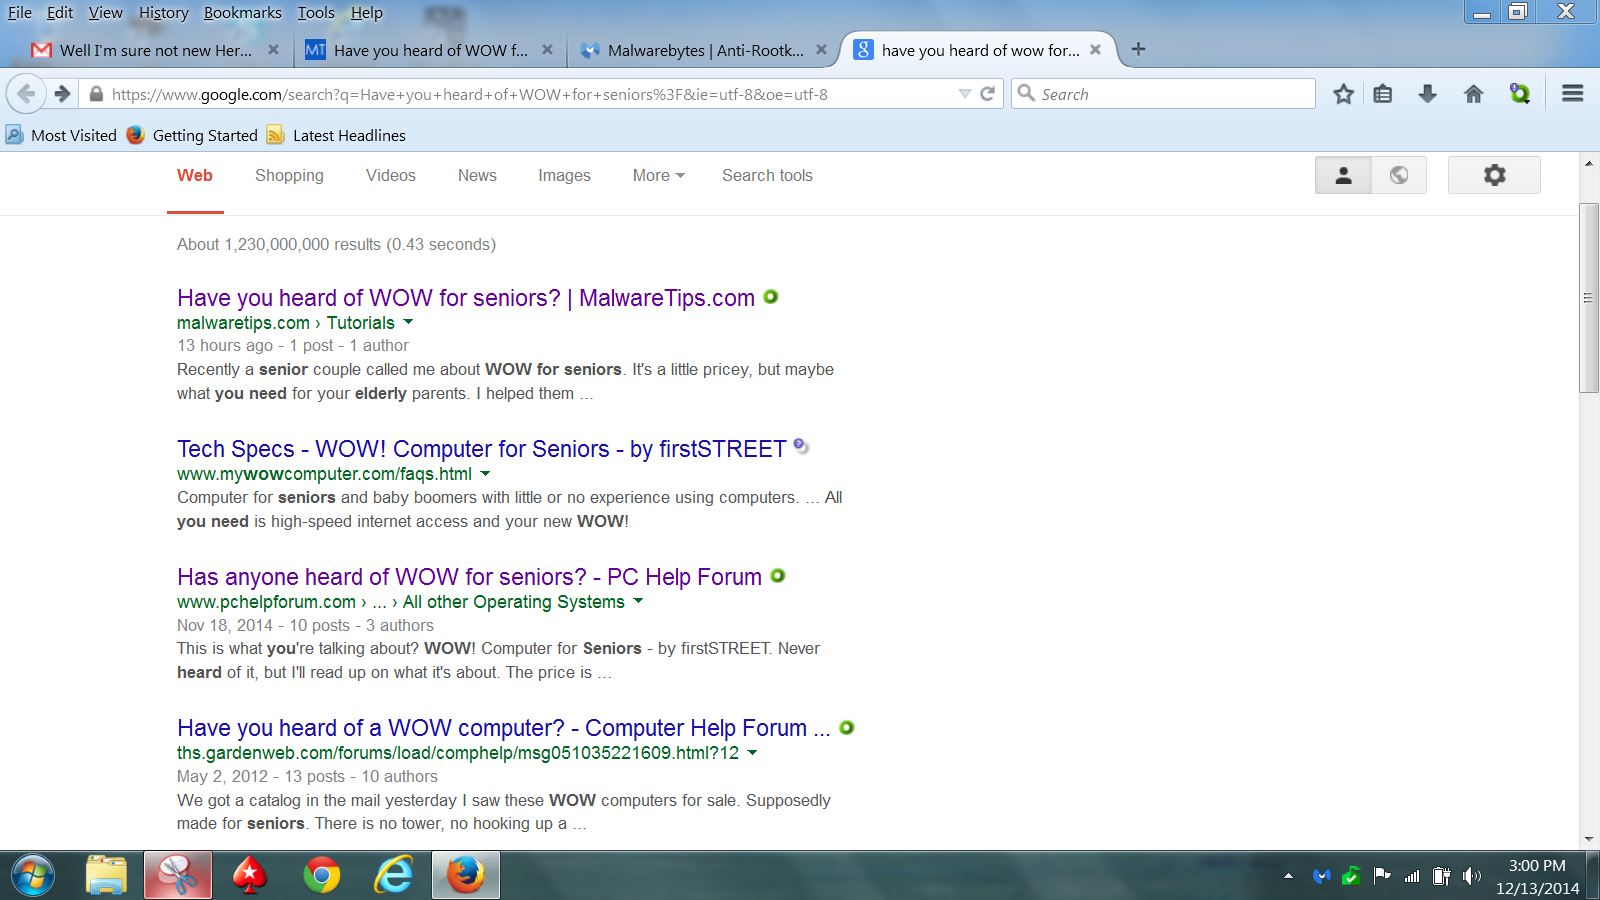The height and width of the screenshot is (900, 1600).
Task: Switch to Firefox on the taskbar
Action: 466,876
